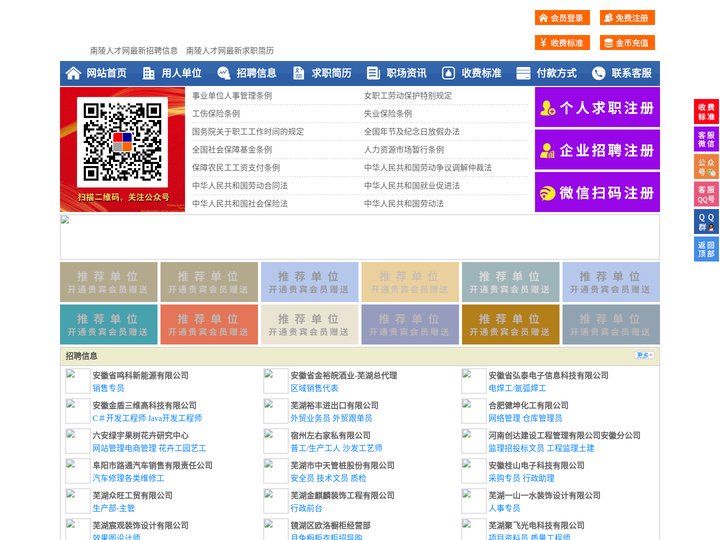Open the job link 人事专员
Image resolution: width=720 pixels, height=540 pixels.
pyautogui.click(x=504, y=508)
